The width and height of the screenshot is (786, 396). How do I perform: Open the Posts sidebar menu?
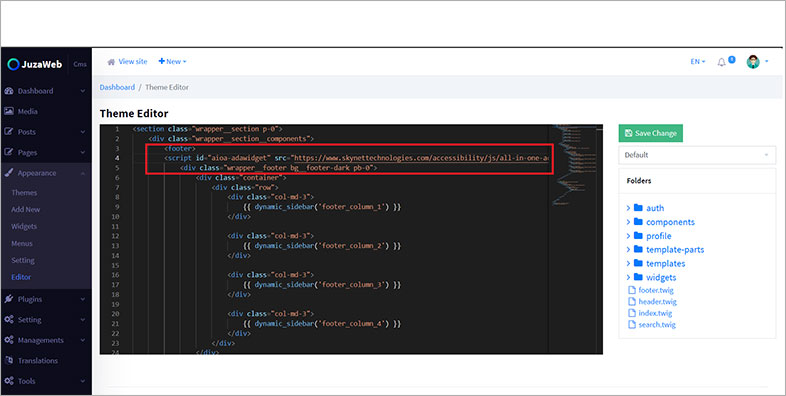coord(46,132)
